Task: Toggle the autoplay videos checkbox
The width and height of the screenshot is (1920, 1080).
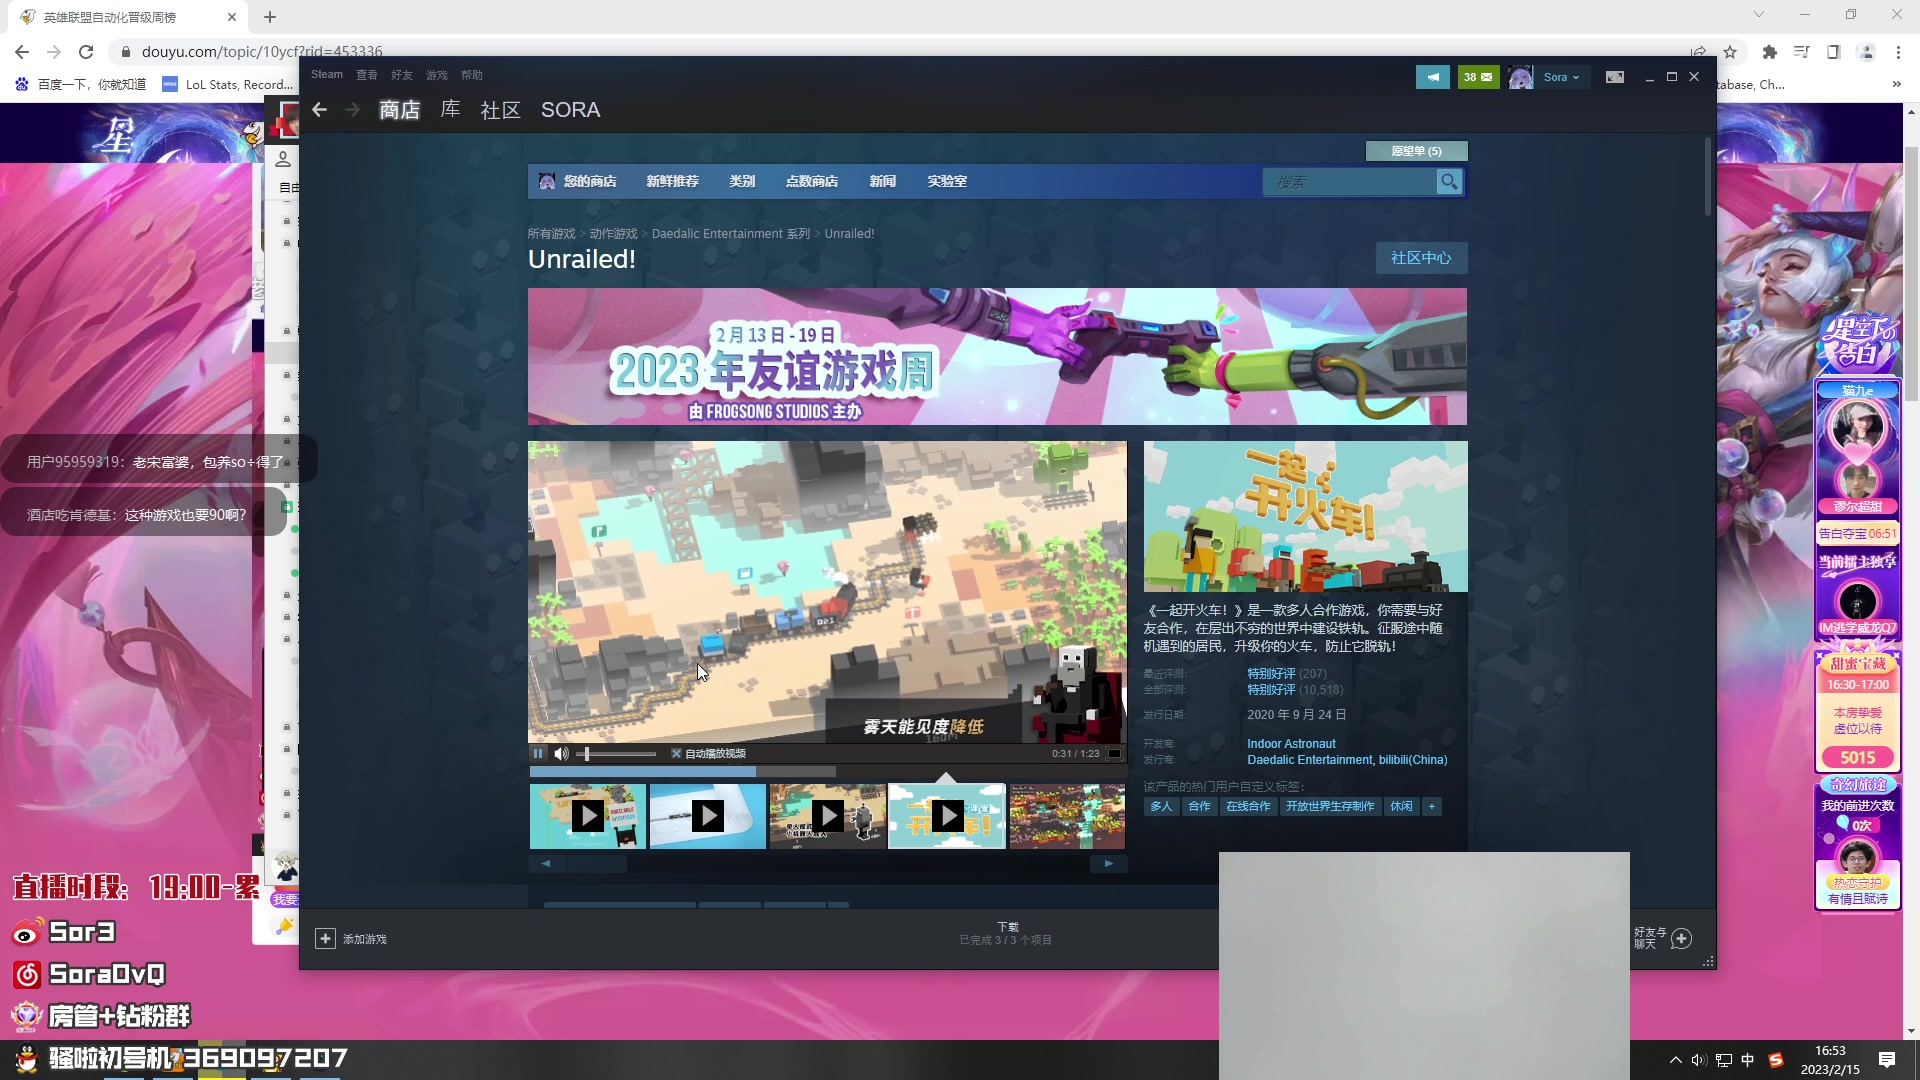Action: [676, 754]
